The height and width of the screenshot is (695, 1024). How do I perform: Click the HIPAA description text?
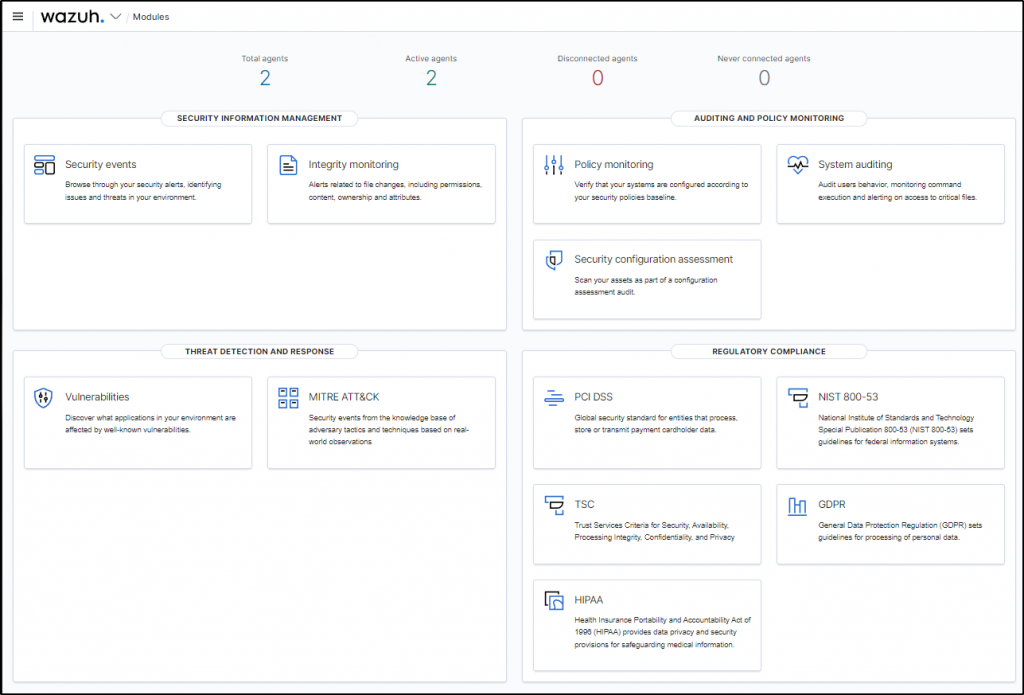(662, 632)
